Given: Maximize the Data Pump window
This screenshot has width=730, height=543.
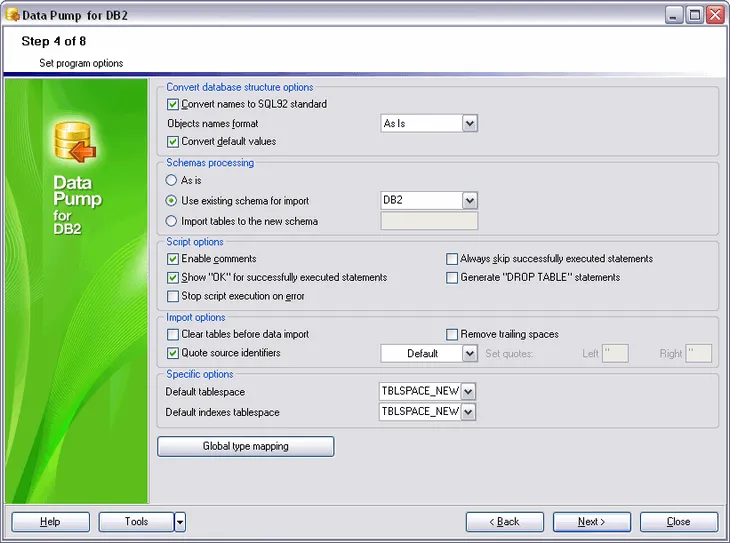Looking at the screenshot, I should (694, 15).
